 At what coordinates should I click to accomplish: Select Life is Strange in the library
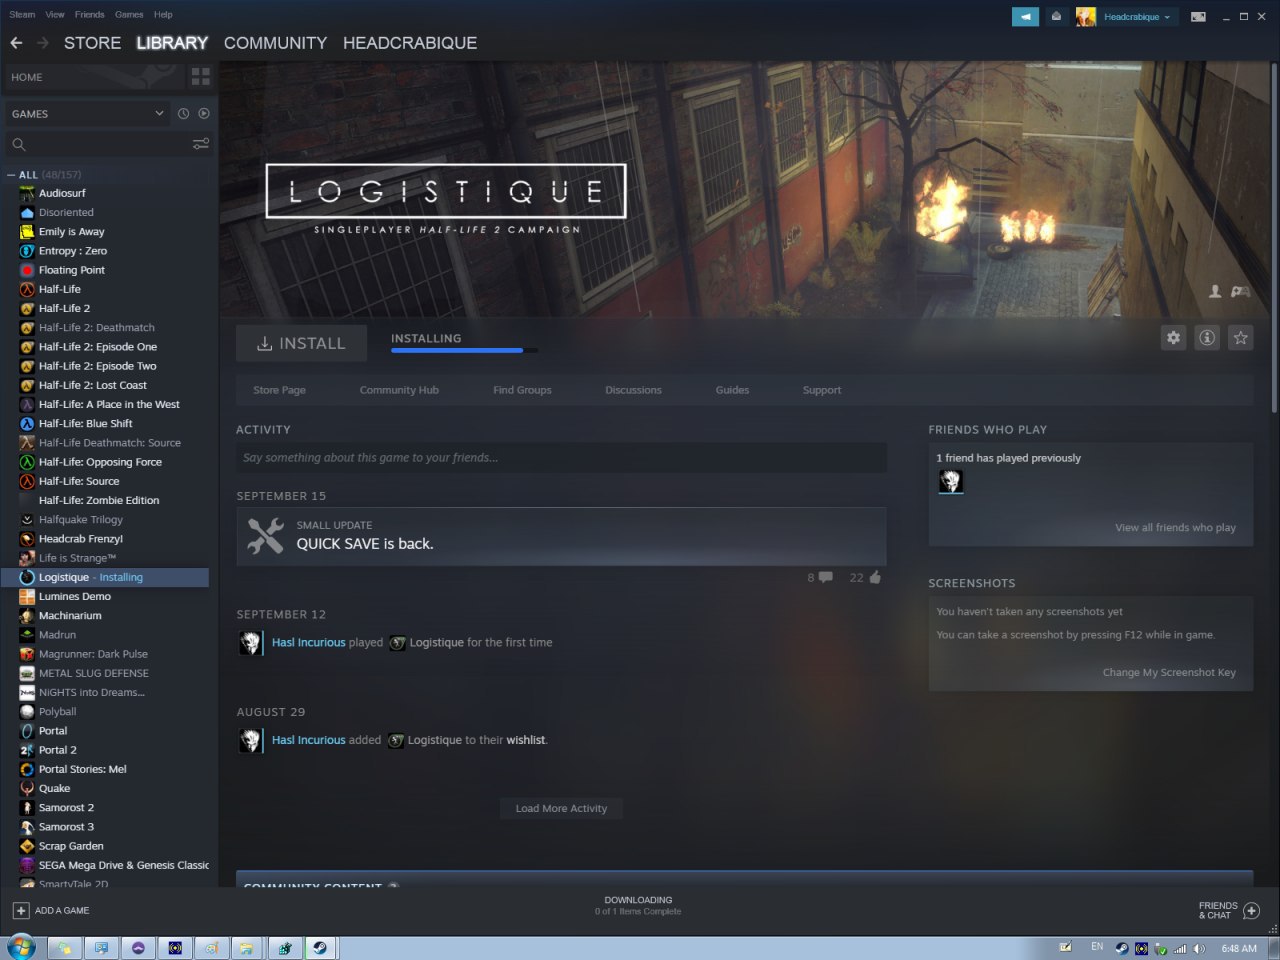coord(77,558)
